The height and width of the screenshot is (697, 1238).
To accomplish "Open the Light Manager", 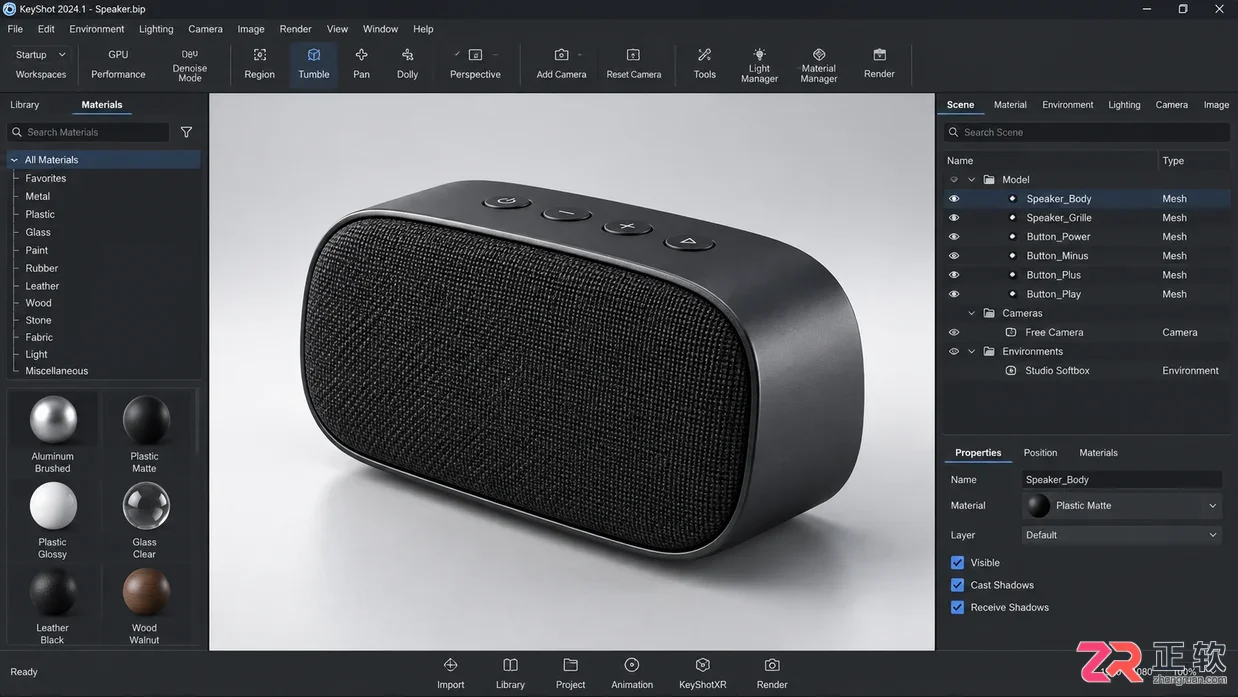I will pyautogui.click(x=759, y=65).
